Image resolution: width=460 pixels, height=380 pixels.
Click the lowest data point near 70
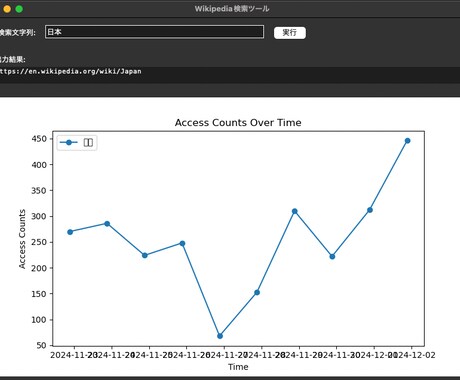coord(220,336)
